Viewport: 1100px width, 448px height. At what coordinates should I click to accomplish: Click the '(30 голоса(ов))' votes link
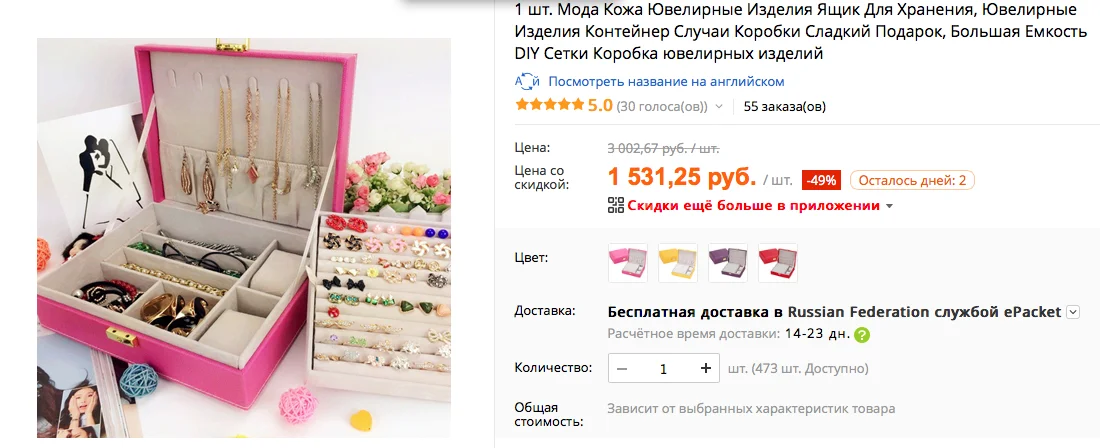click(662, 107)
